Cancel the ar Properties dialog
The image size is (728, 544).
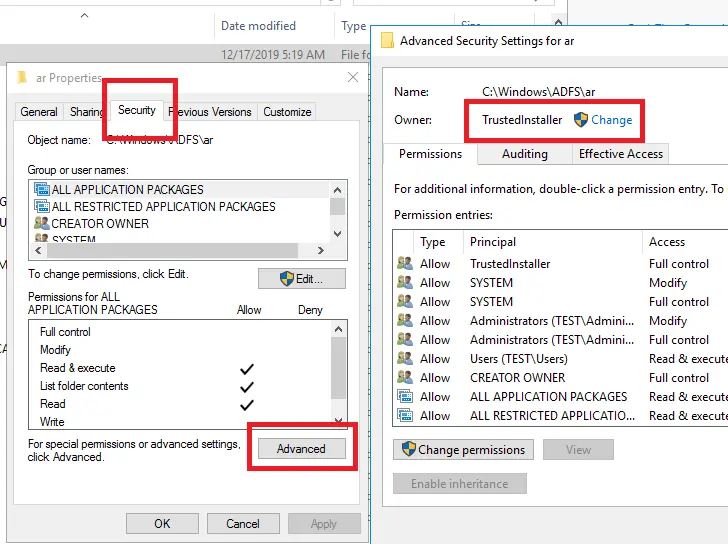pos(243,524)
